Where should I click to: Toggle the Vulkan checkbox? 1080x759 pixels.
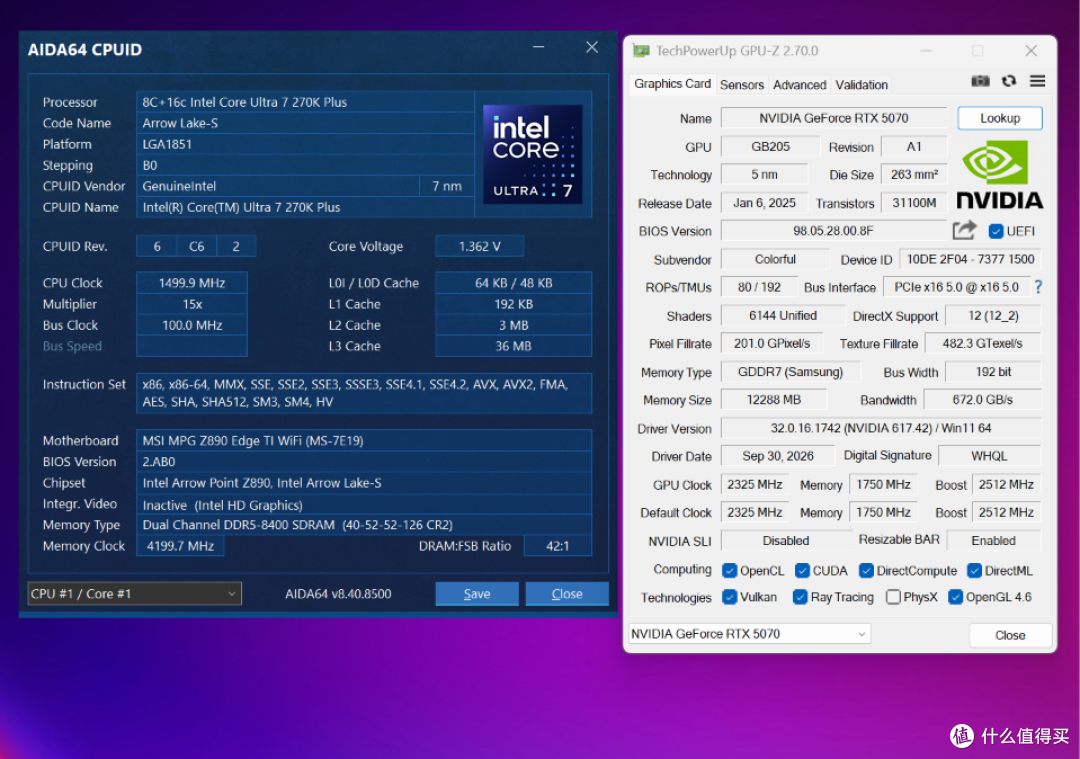click(729, 597)
